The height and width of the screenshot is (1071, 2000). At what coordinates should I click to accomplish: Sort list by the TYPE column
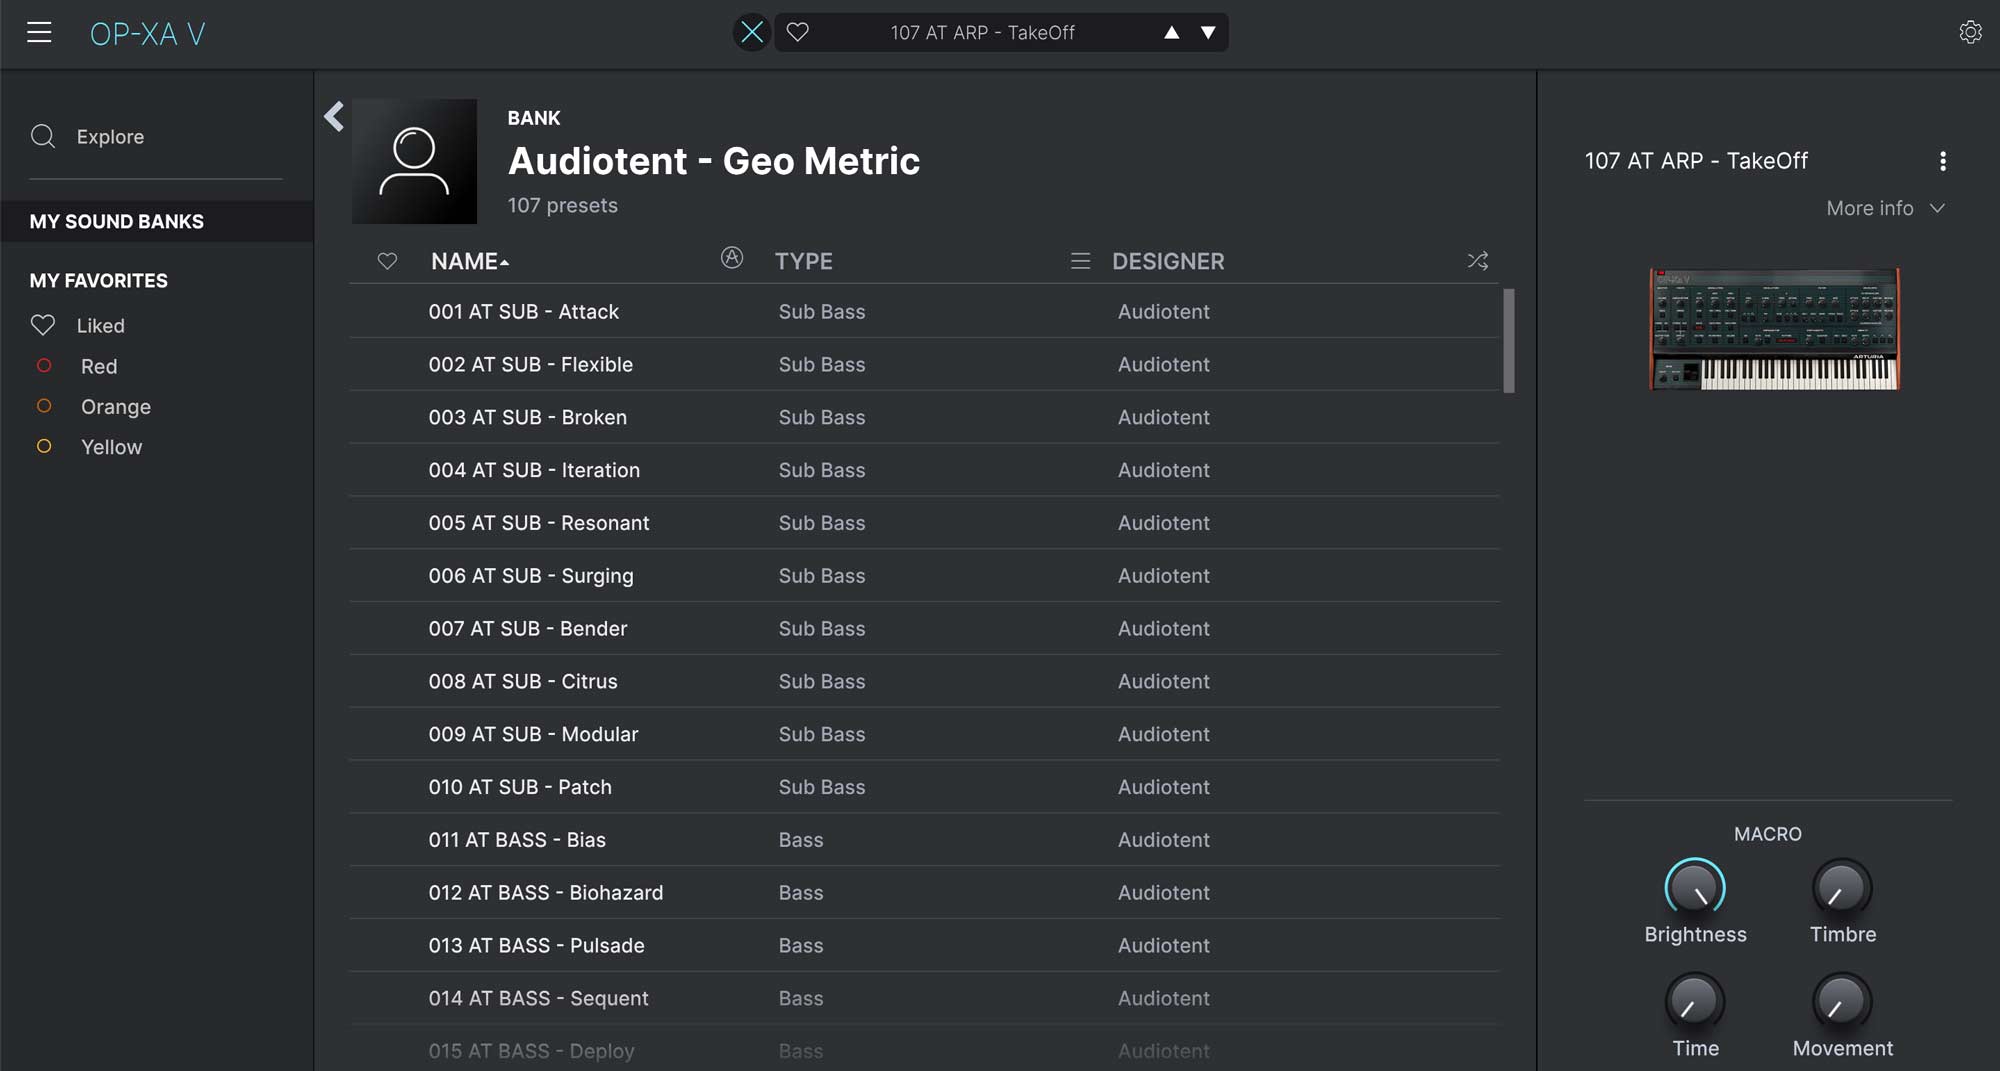point(803,261)
